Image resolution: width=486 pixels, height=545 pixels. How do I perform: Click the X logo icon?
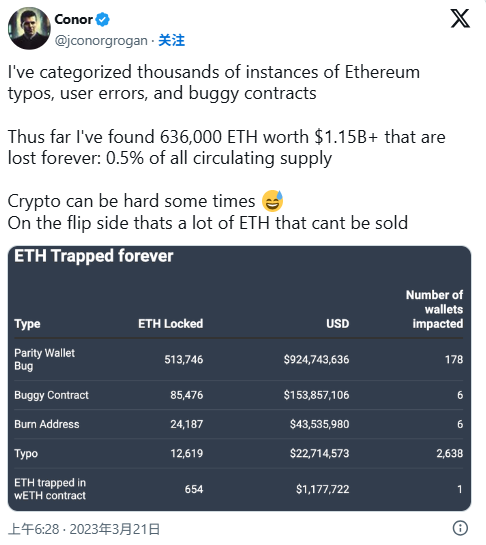coord(460,19)
